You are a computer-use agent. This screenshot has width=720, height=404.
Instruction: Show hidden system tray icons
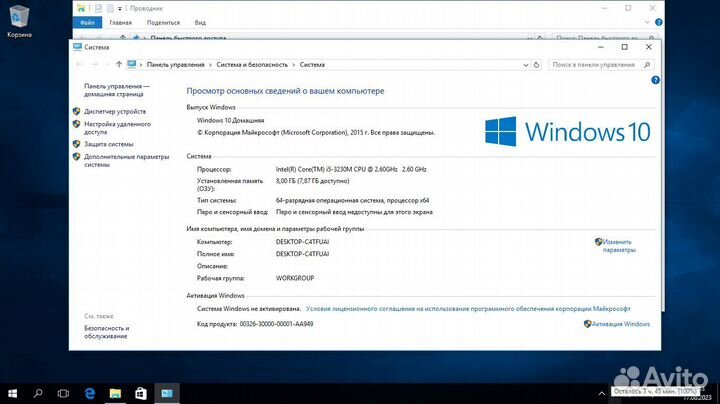point(602,393)
